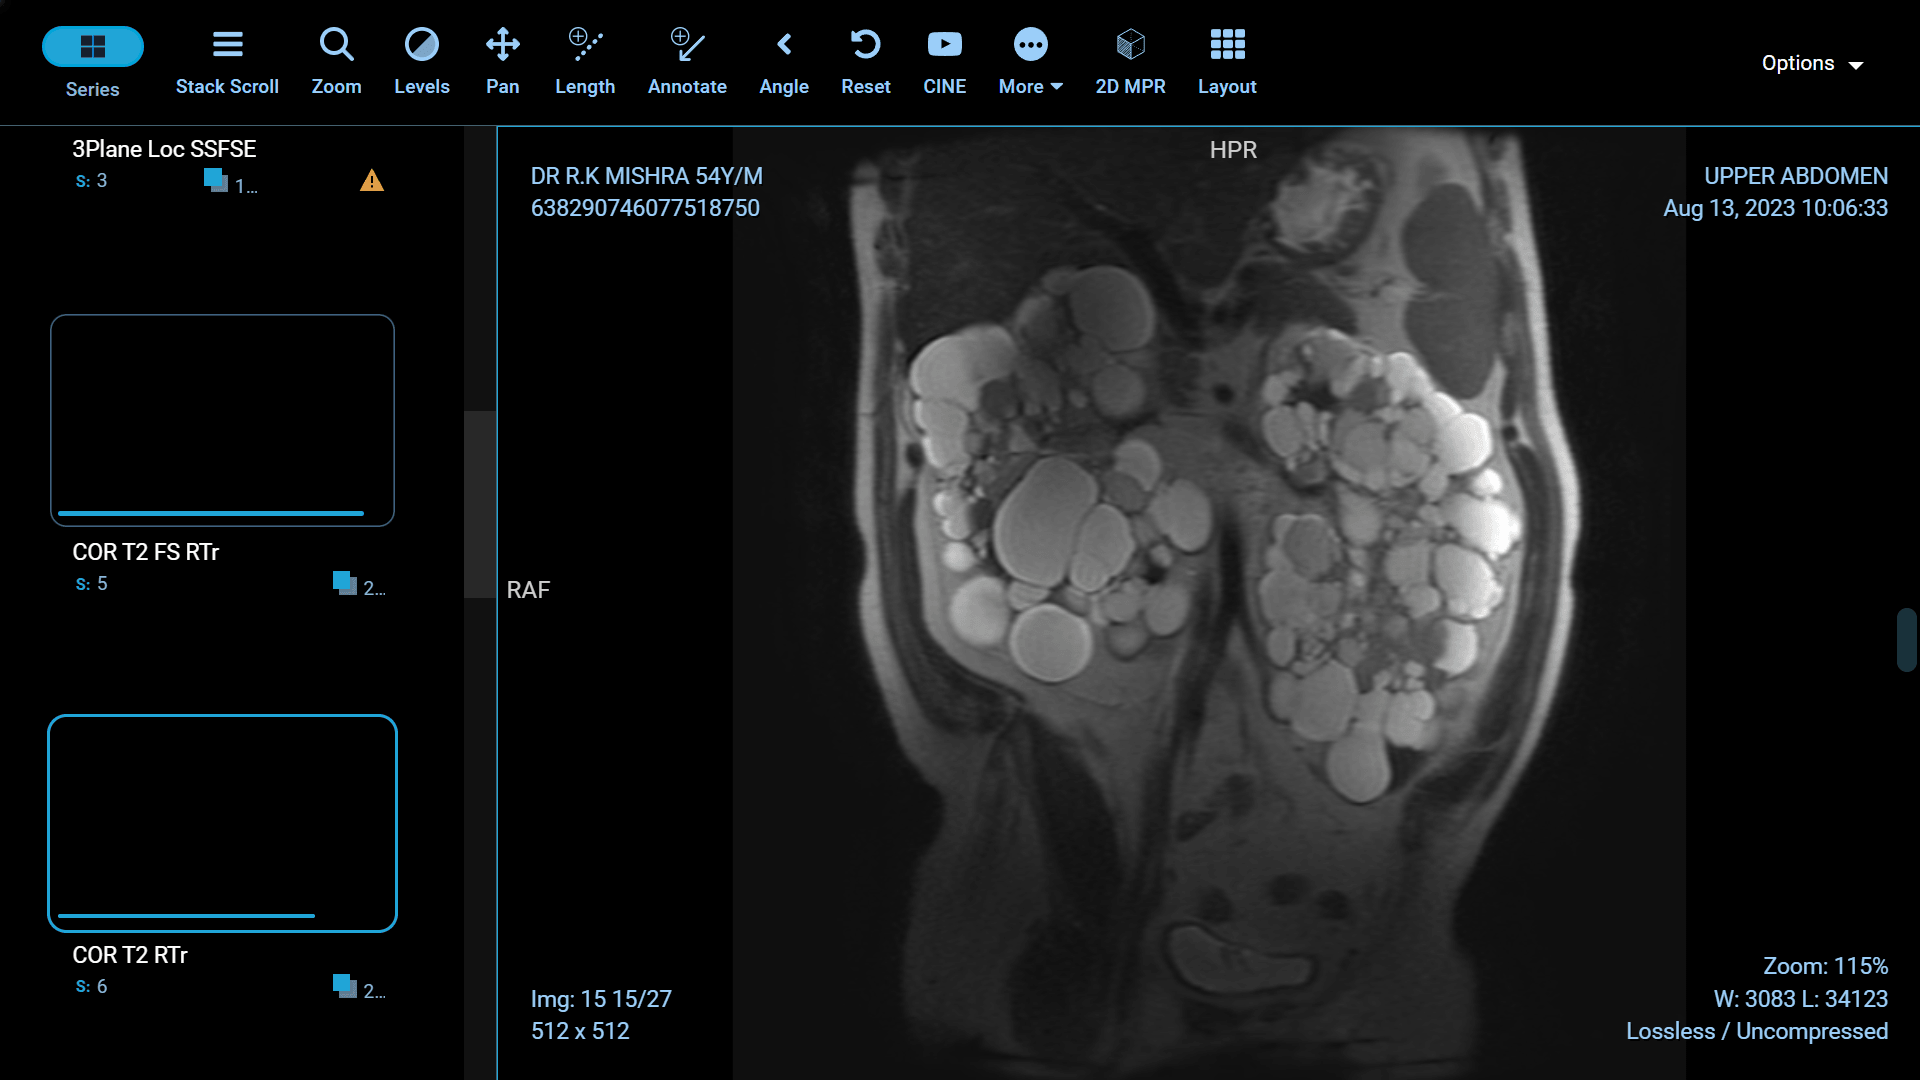Activate the Angle measurement tool

pos(784,60)
